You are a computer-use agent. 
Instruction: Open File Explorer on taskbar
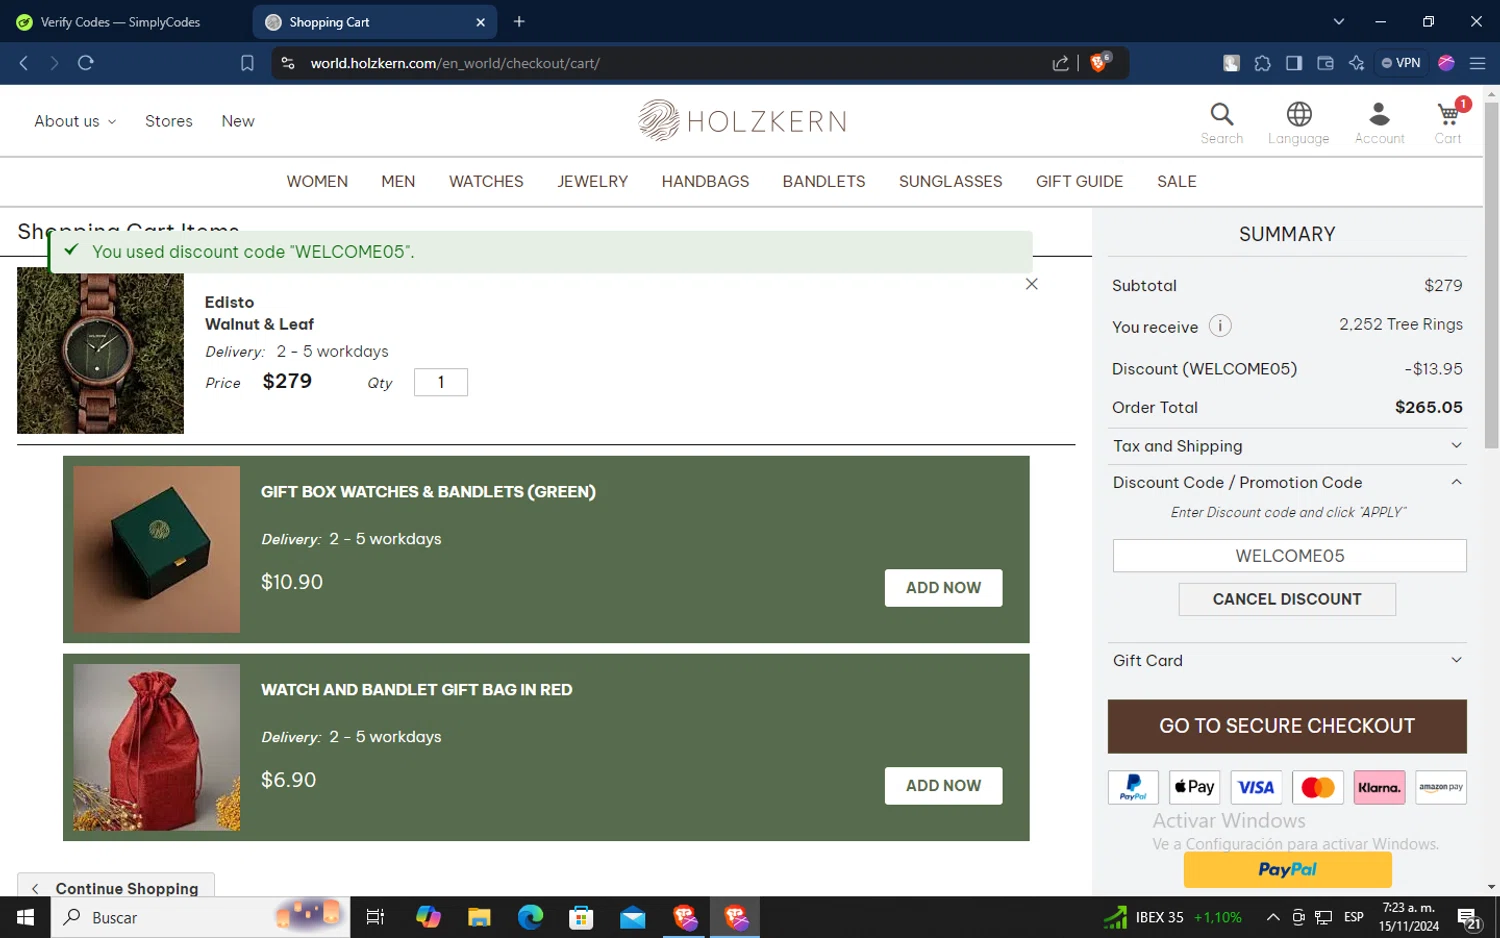click(479, 917)
